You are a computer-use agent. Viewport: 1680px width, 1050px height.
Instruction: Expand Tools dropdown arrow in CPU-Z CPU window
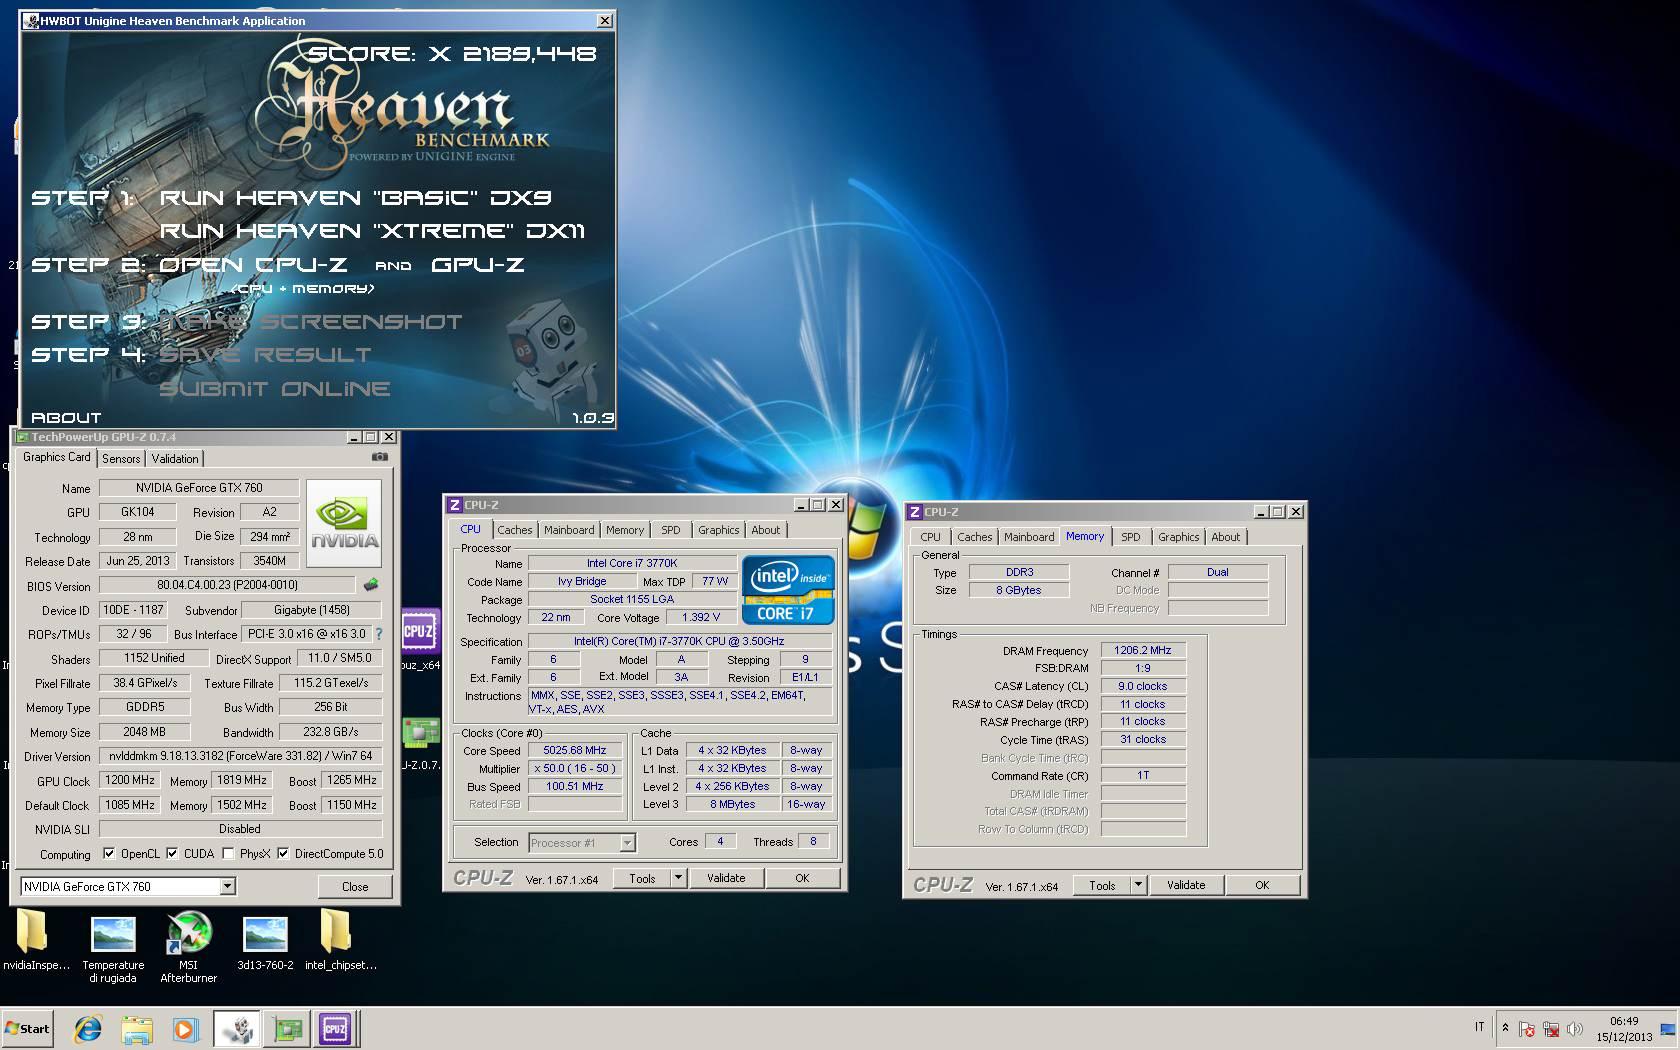pyautogui.click(x=677, y=878)
